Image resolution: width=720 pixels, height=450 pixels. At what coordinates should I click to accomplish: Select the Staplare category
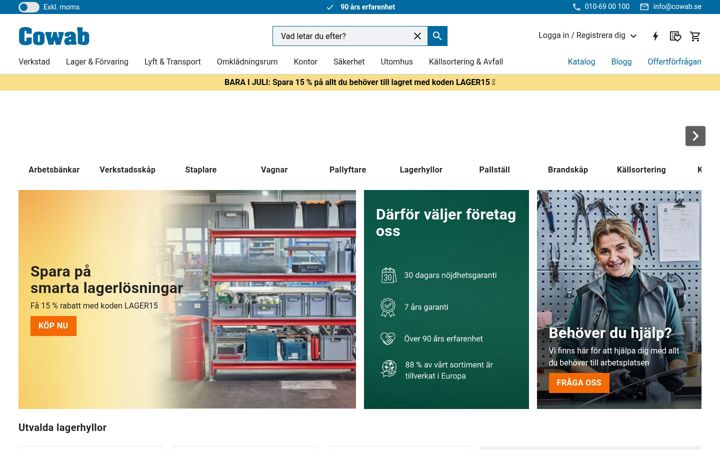point(201,169)
